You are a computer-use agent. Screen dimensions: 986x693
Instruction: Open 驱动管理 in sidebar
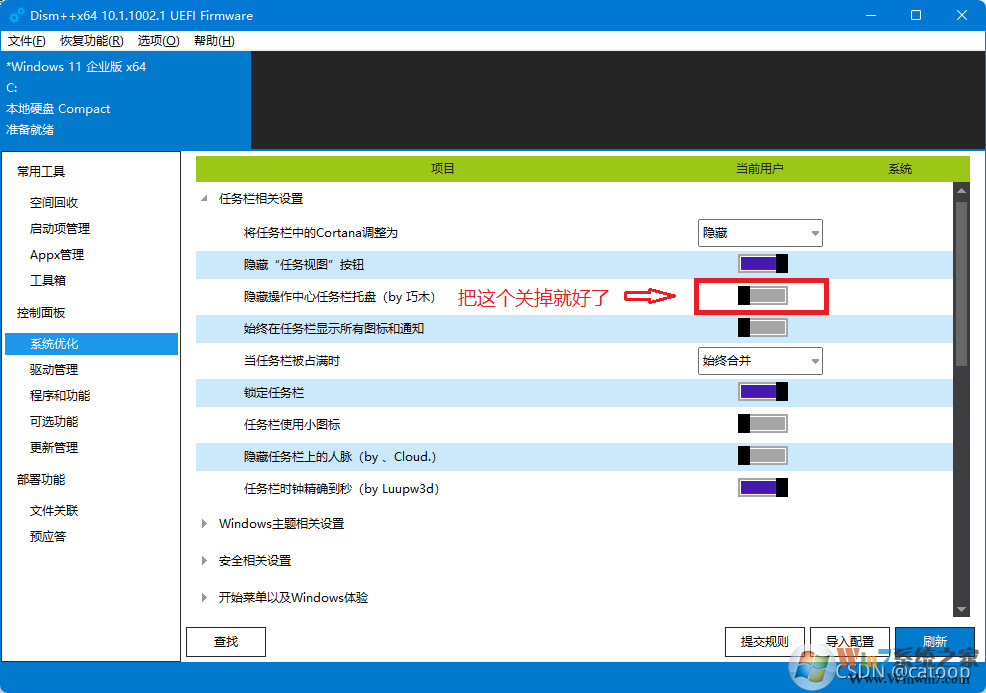(x=54, y=370)
